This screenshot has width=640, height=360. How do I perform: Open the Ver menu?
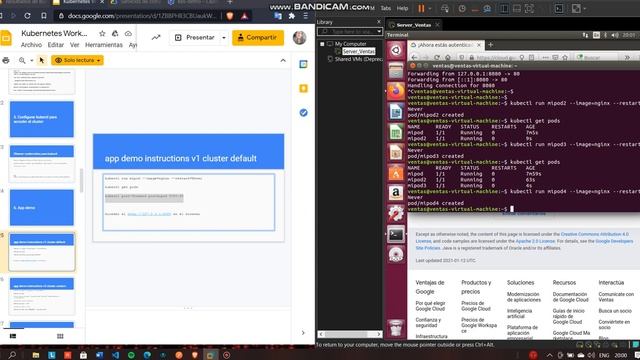click(x=74, y=45)
